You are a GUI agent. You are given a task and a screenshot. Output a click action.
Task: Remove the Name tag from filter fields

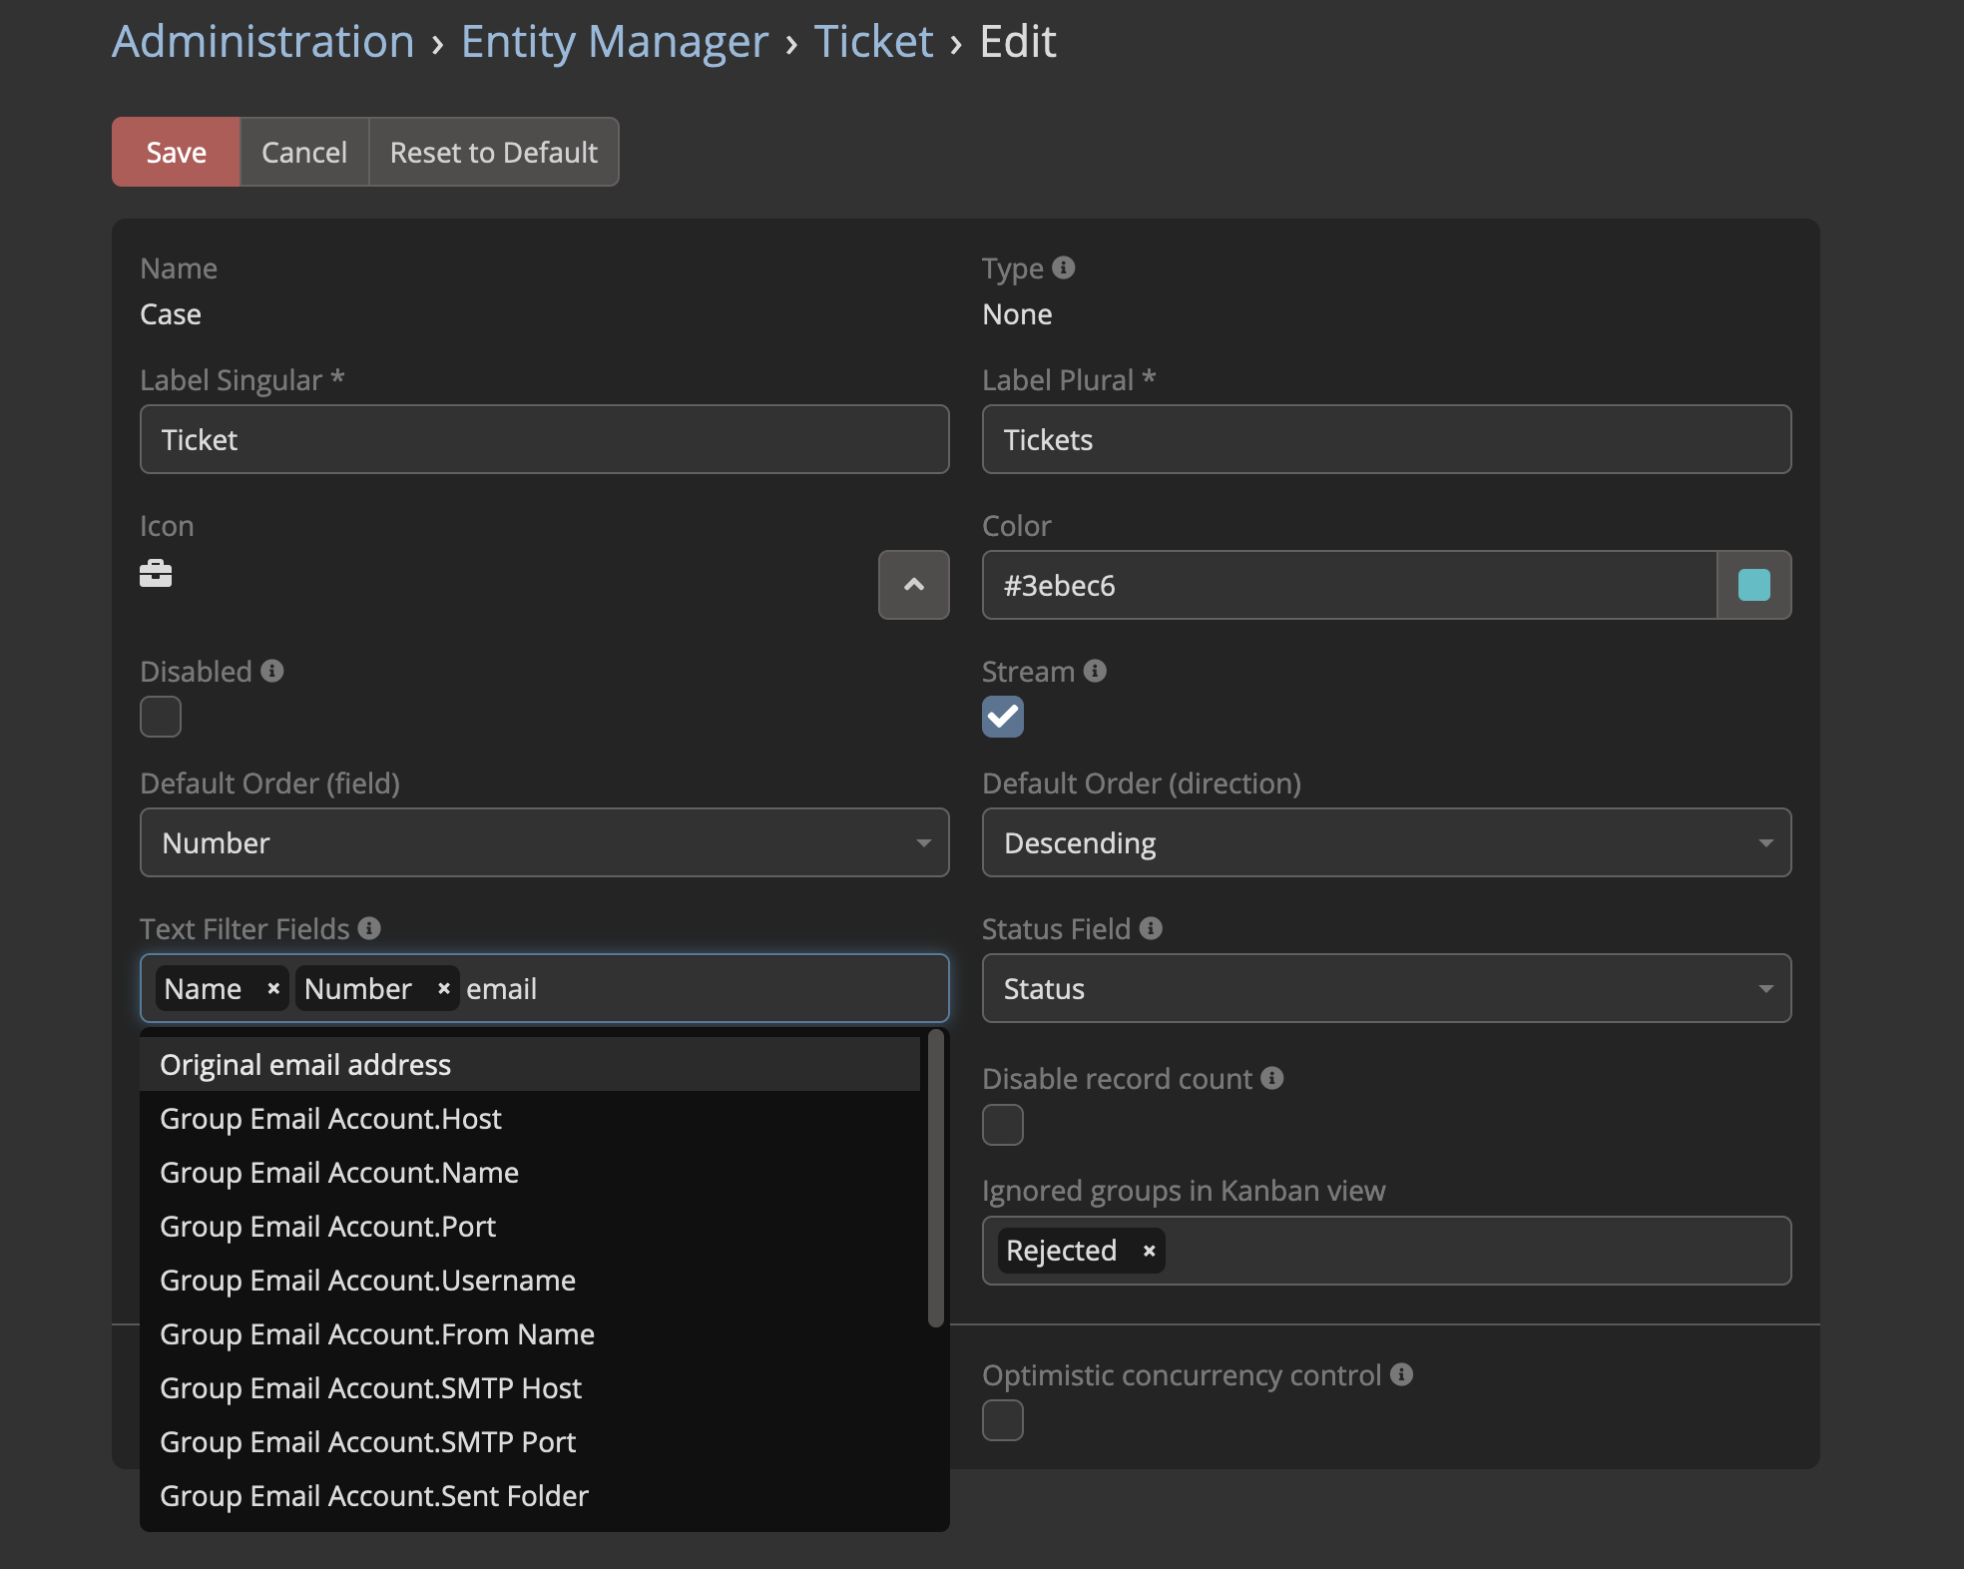[273, 989]
